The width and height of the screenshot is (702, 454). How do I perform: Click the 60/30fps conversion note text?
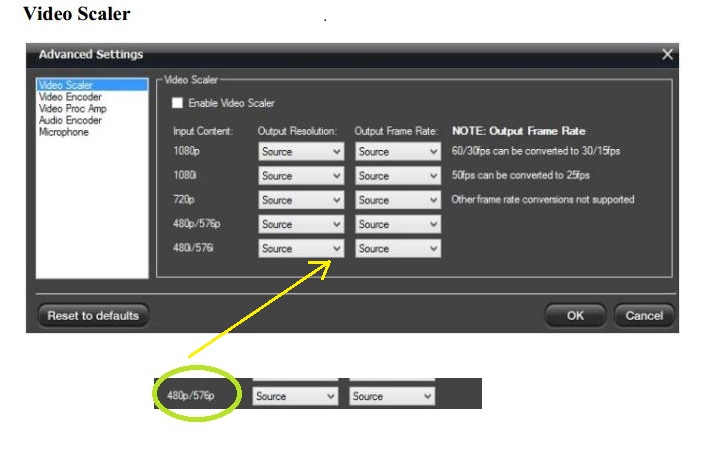(535, 151)
